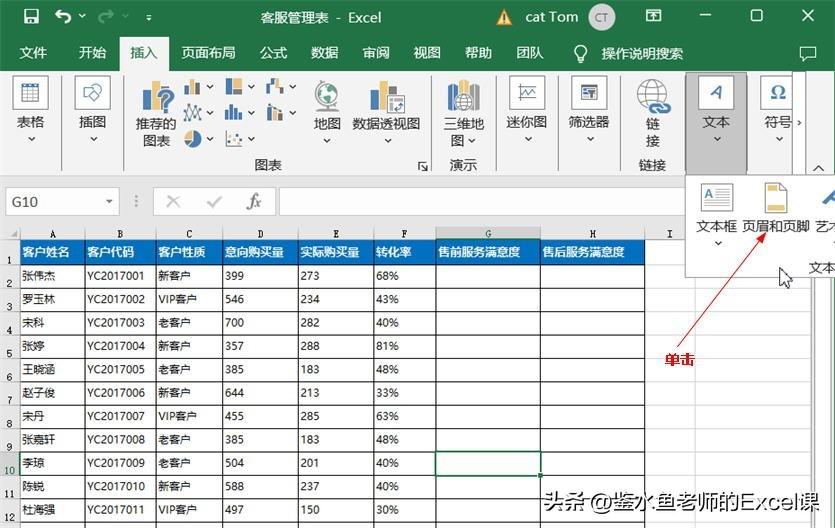Switch to the 开始 tab

coord(92,53)
